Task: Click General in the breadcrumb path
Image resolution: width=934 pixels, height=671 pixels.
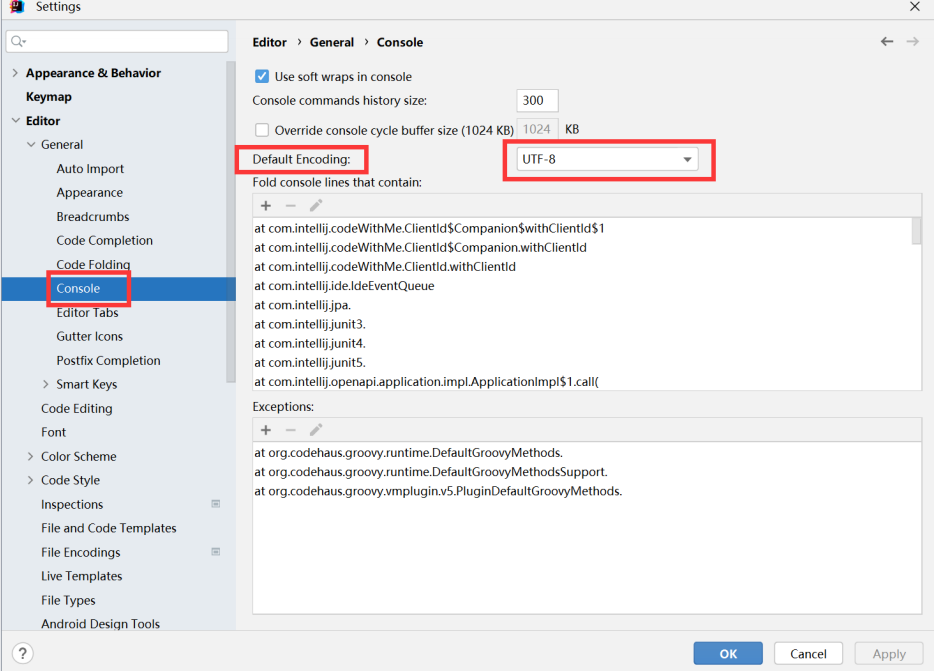Action: click(331, 42)
